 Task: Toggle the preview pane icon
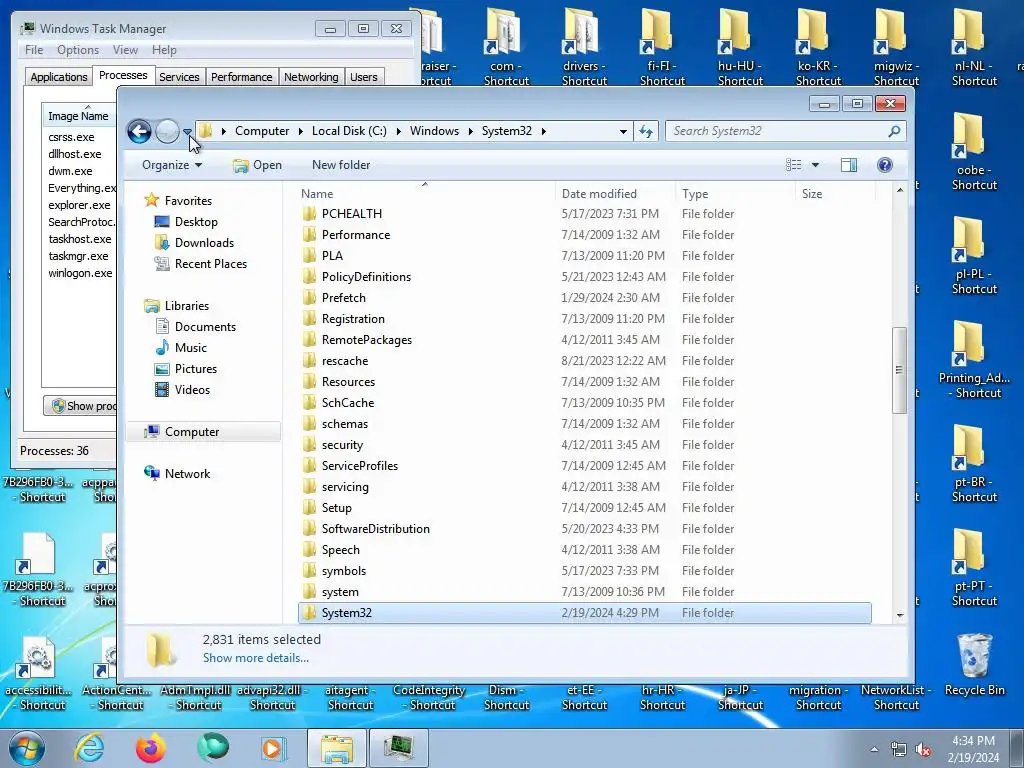click(x=849, y=165)
